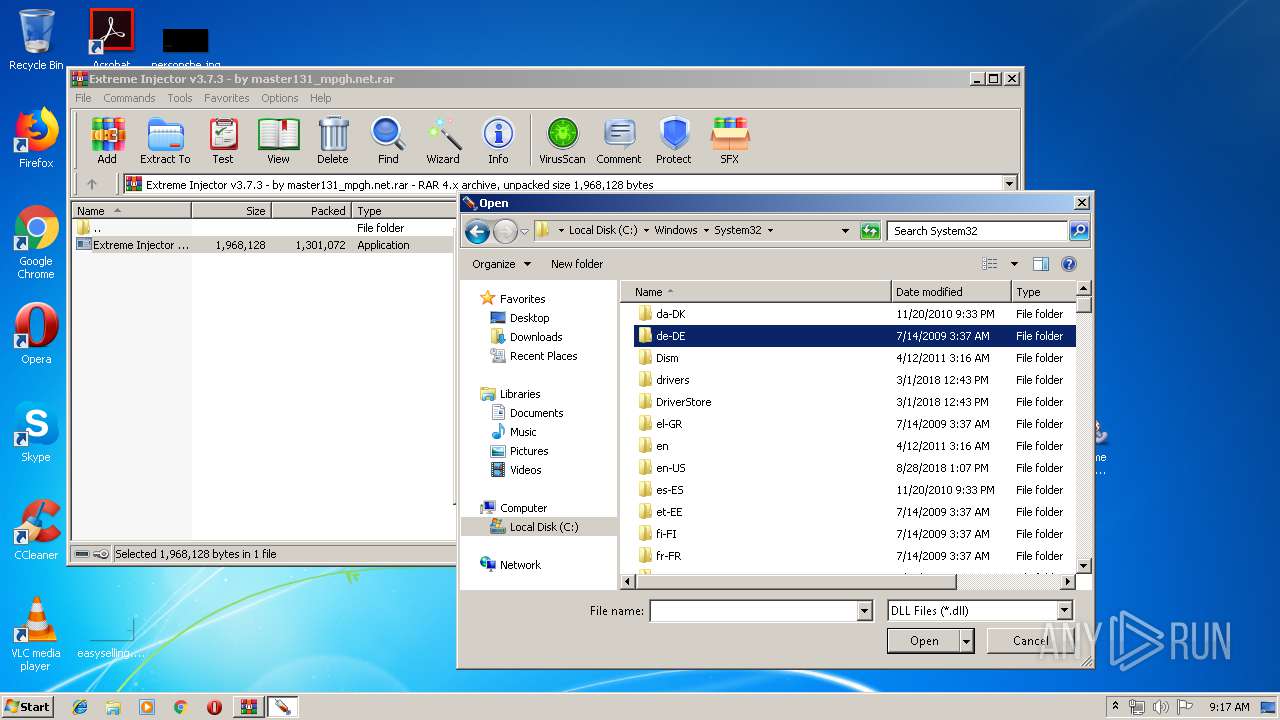Click the search magnifier in Open dialog
This screenshot has height=720, width=1280.
coord(1078,230)
